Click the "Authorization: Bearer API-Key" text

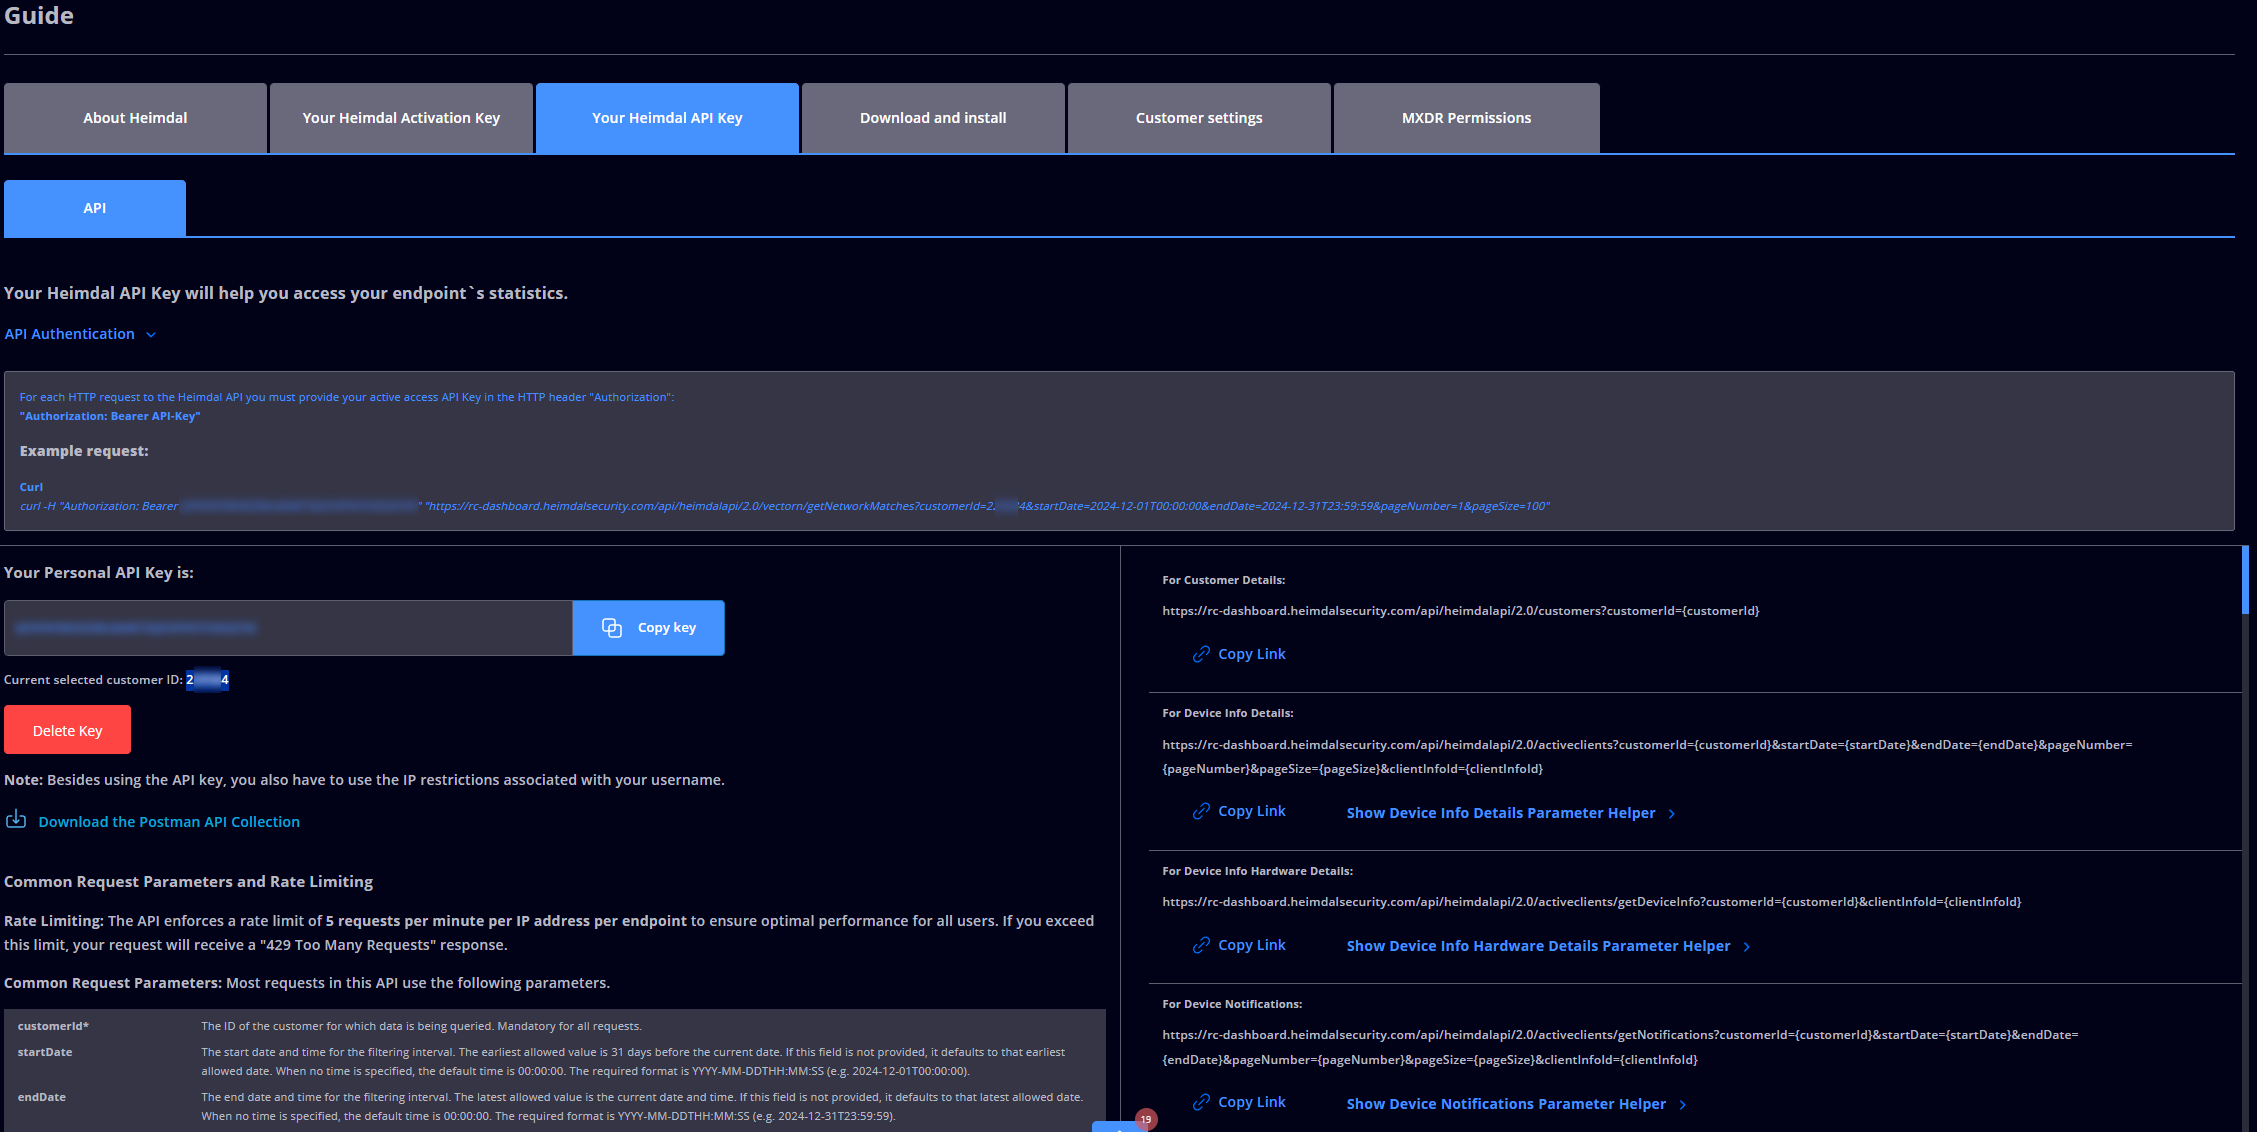click(x=110, y=416)
